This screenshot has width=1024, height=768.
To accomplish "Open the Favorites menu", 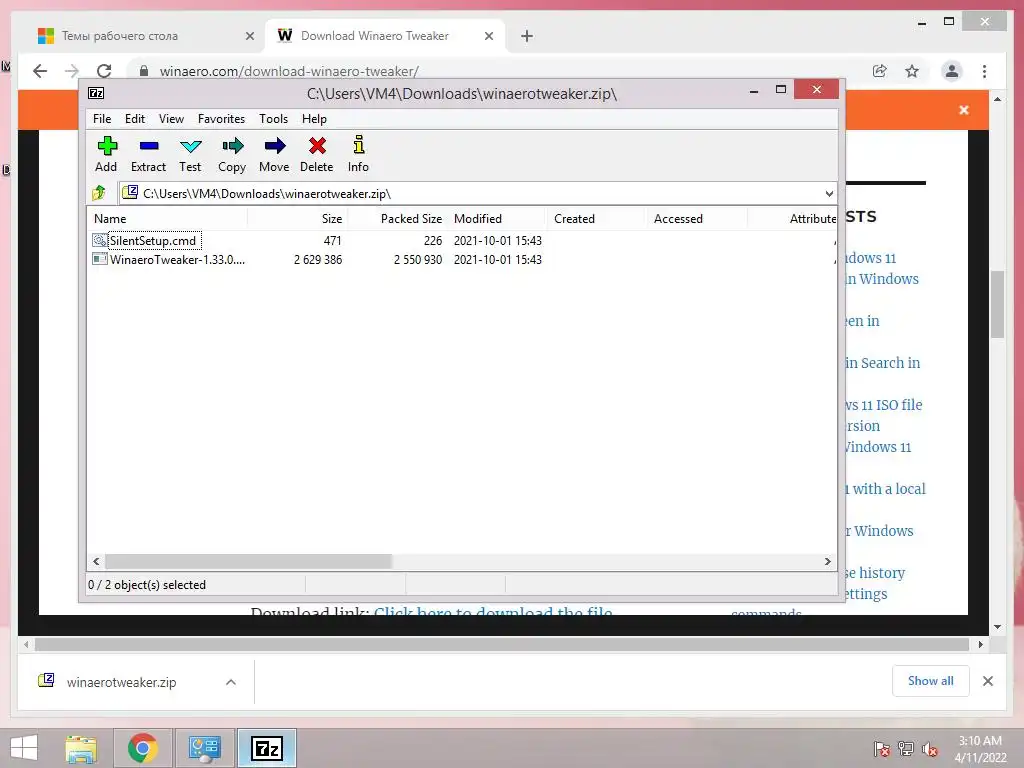I will click(221, 119).
